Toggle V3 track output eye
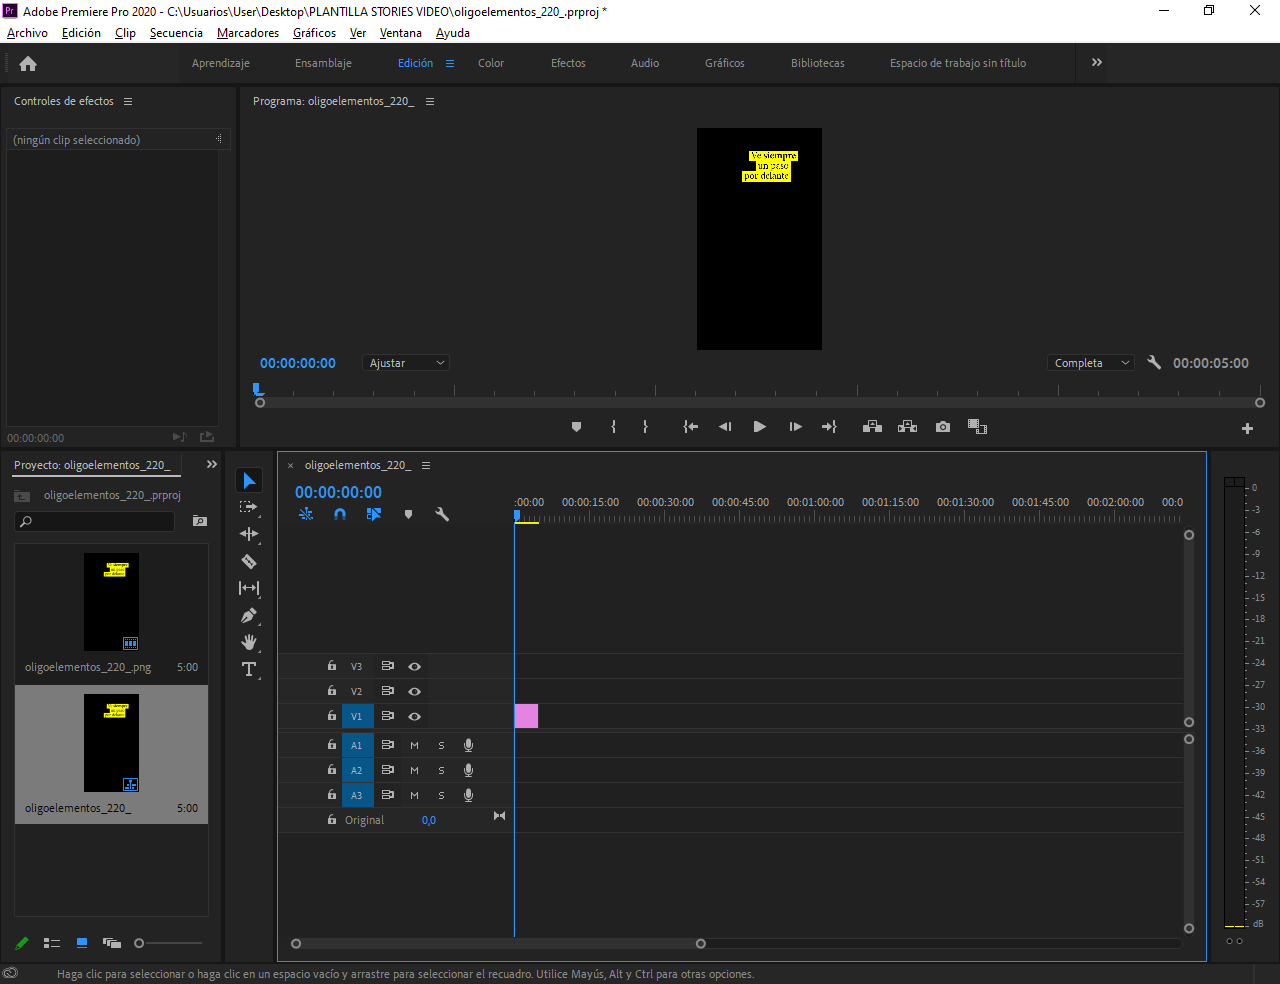The width and height of the screenshot is (1280, 984). click(414, 666)
